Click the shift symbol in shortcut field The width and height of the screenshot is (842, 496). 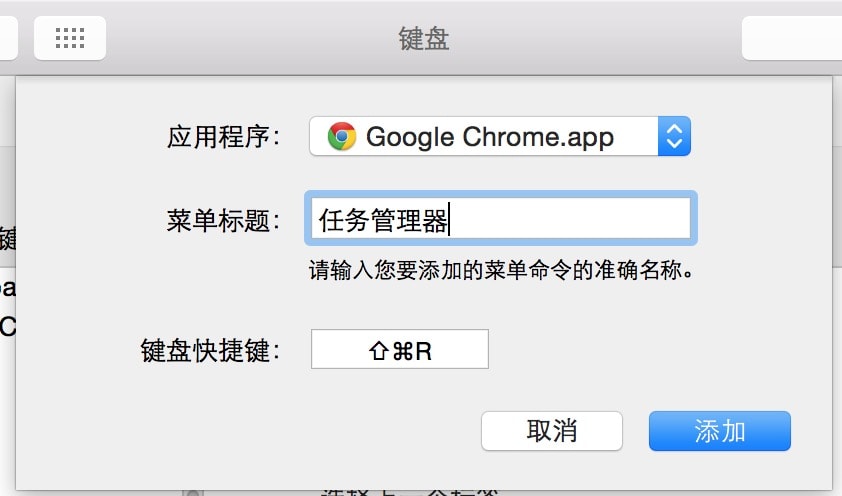[x=379, y=352]
